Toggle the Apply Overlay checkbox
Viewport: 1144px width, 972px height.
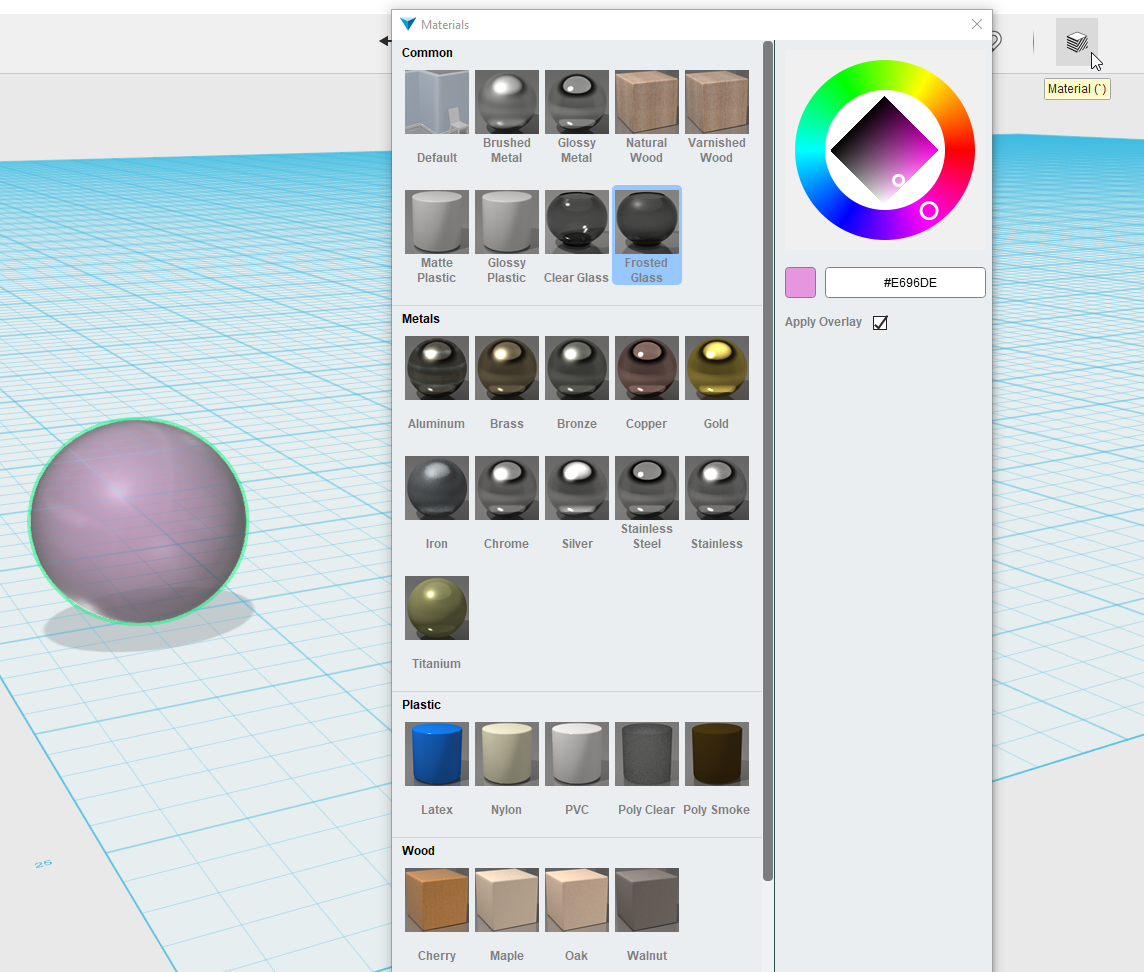pos(880,323)
